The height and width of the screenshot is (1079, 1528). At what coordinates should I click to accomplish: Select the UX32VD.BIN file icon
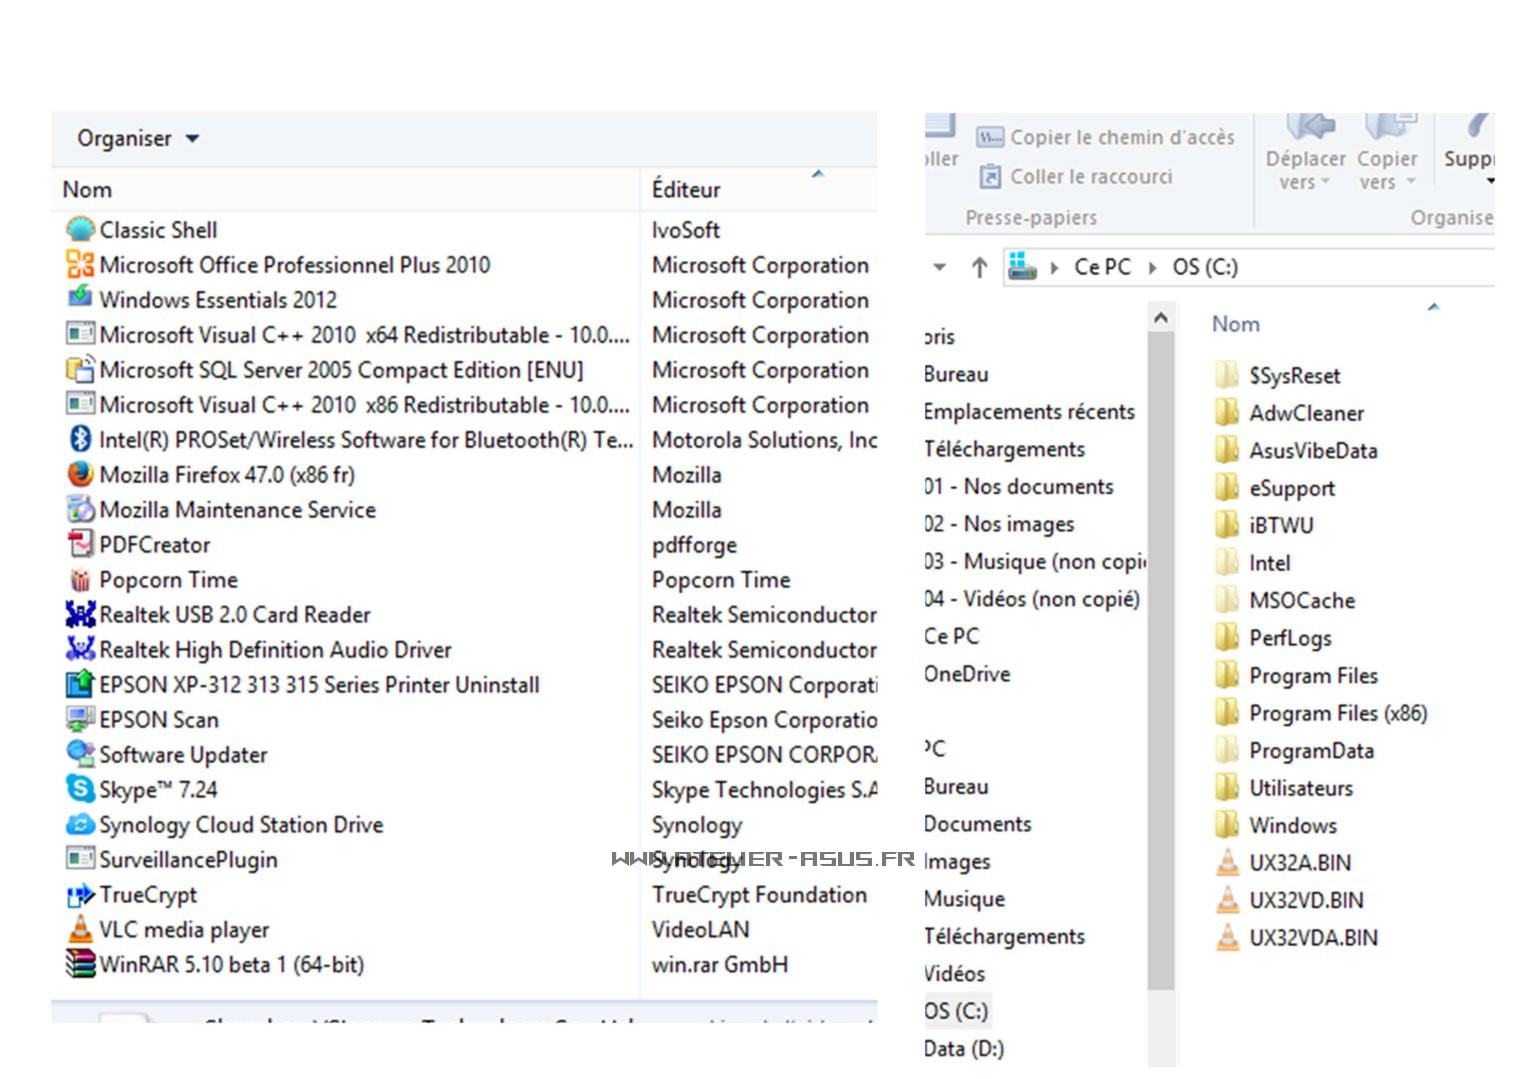click(x=1227, y=900)
